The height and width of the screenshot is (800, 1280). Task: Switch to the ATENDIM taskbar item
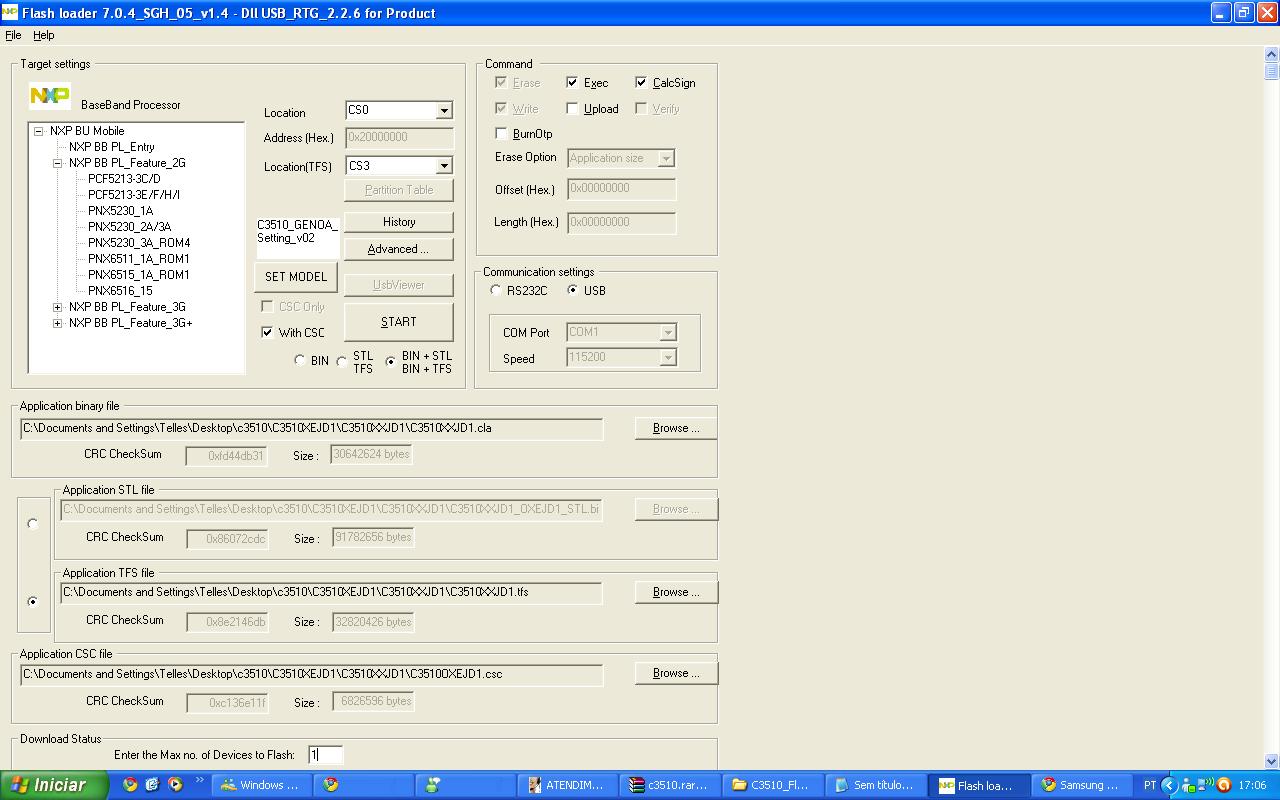pyautogui.click(x=568, y=785)
